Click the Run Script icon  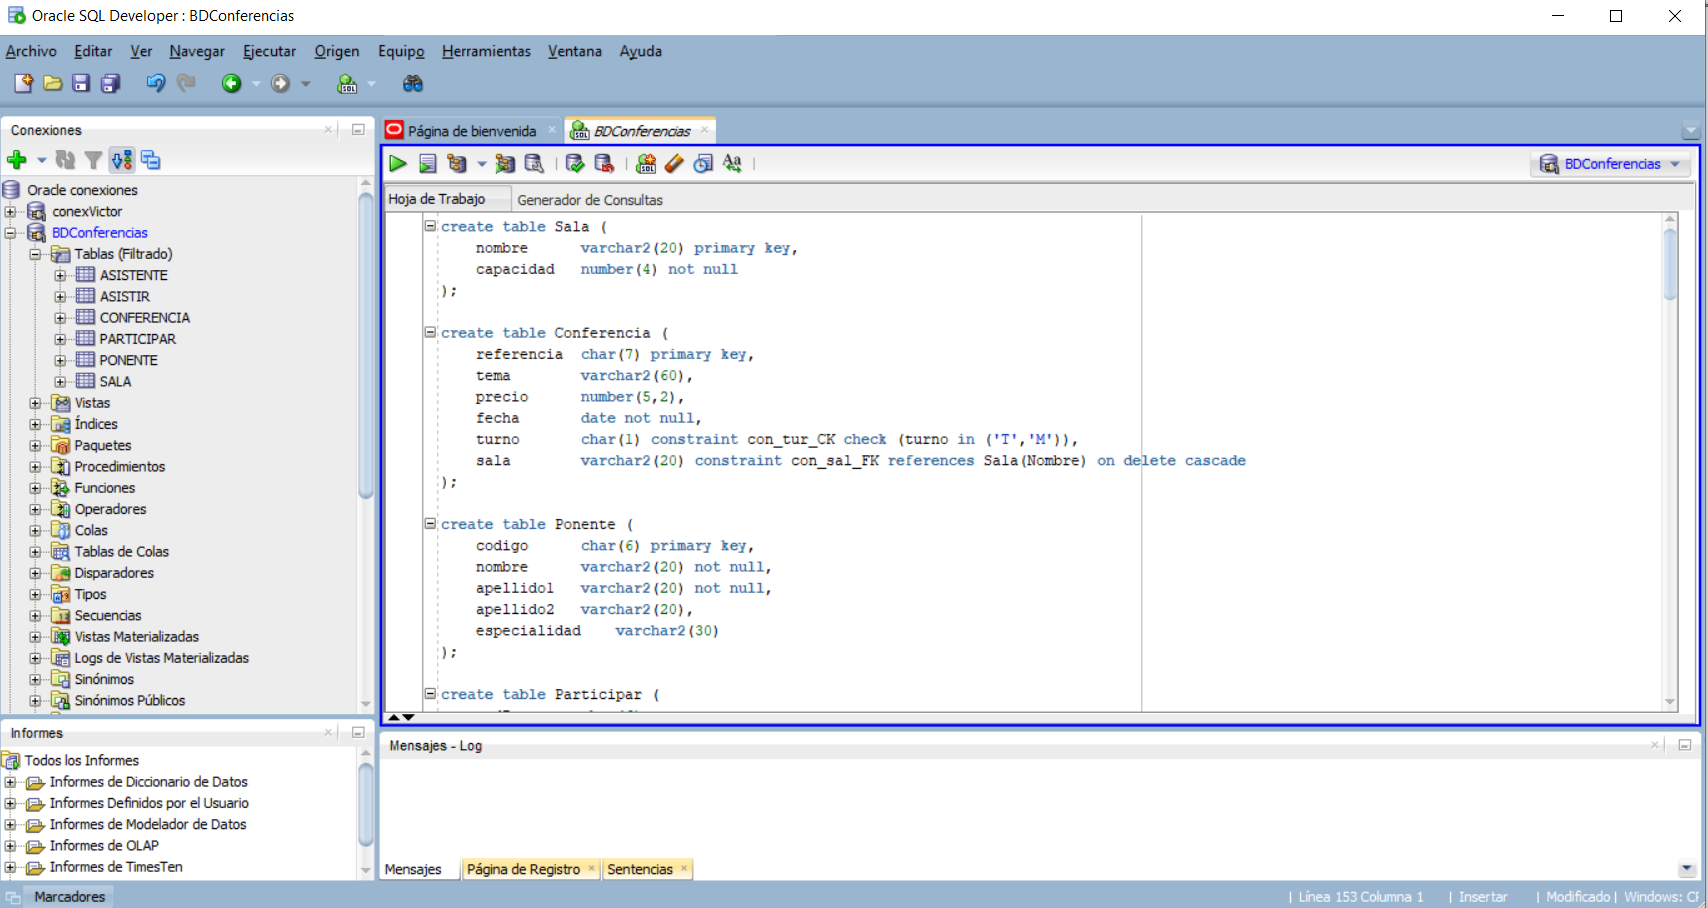[428, 164]
